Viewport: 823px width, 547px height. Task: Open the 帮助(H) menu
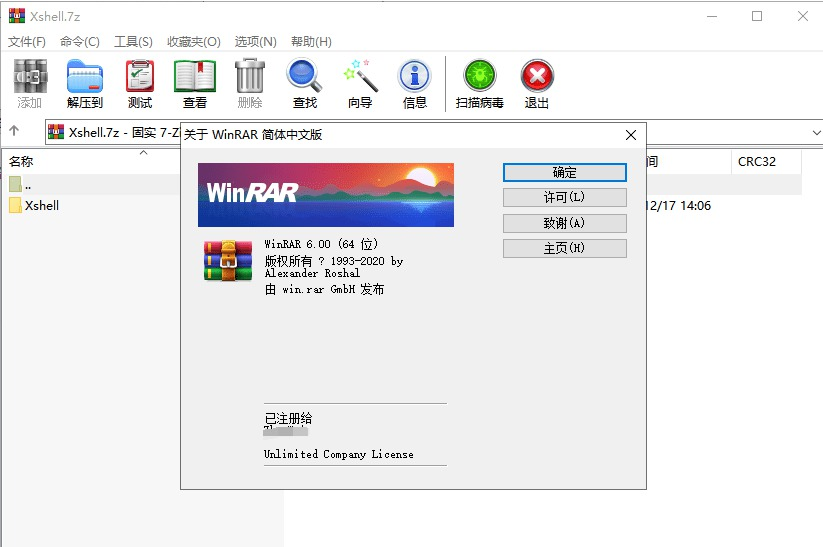coord(311,41)
